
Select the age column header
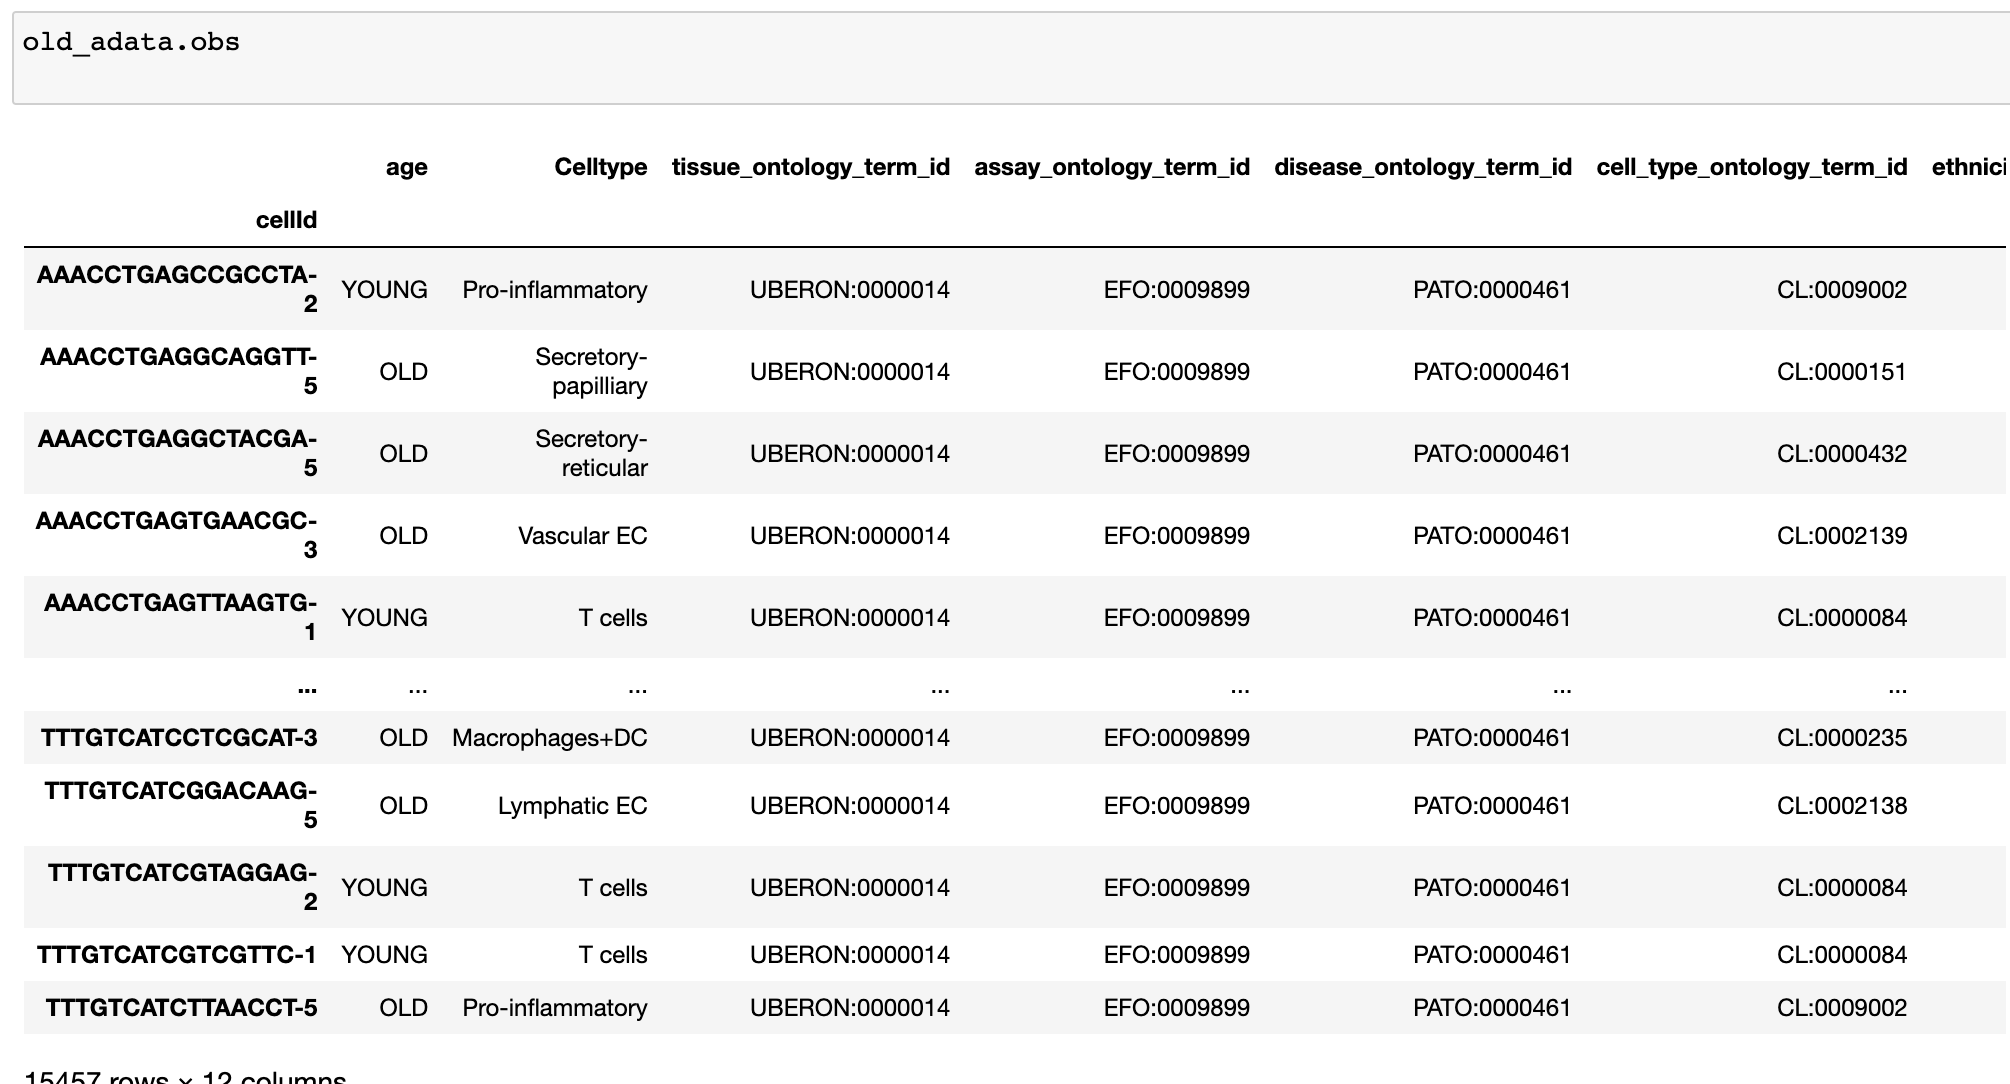406,167
